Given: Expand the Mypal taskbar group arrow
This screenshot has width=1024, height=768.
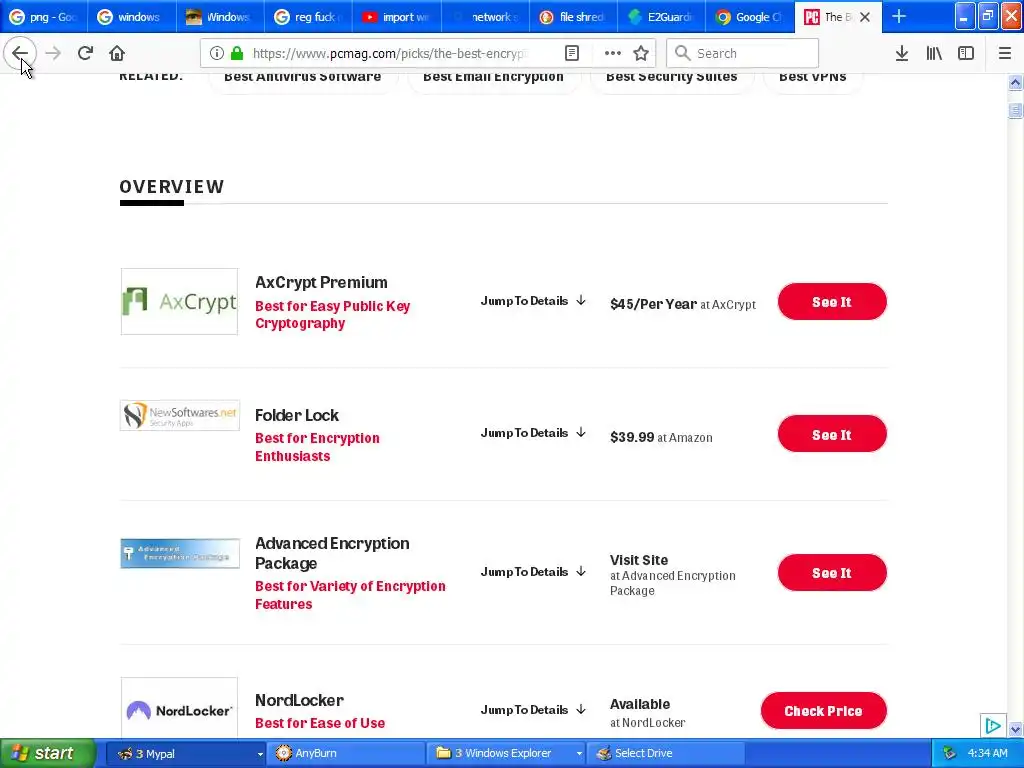Looking at the screenshot, I should [260, 754].
